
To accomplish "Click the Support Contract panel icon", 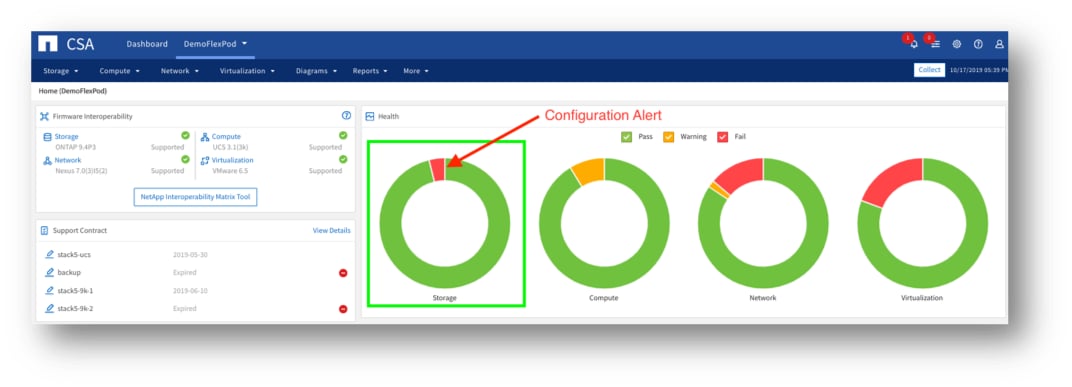I will point(44,230).
